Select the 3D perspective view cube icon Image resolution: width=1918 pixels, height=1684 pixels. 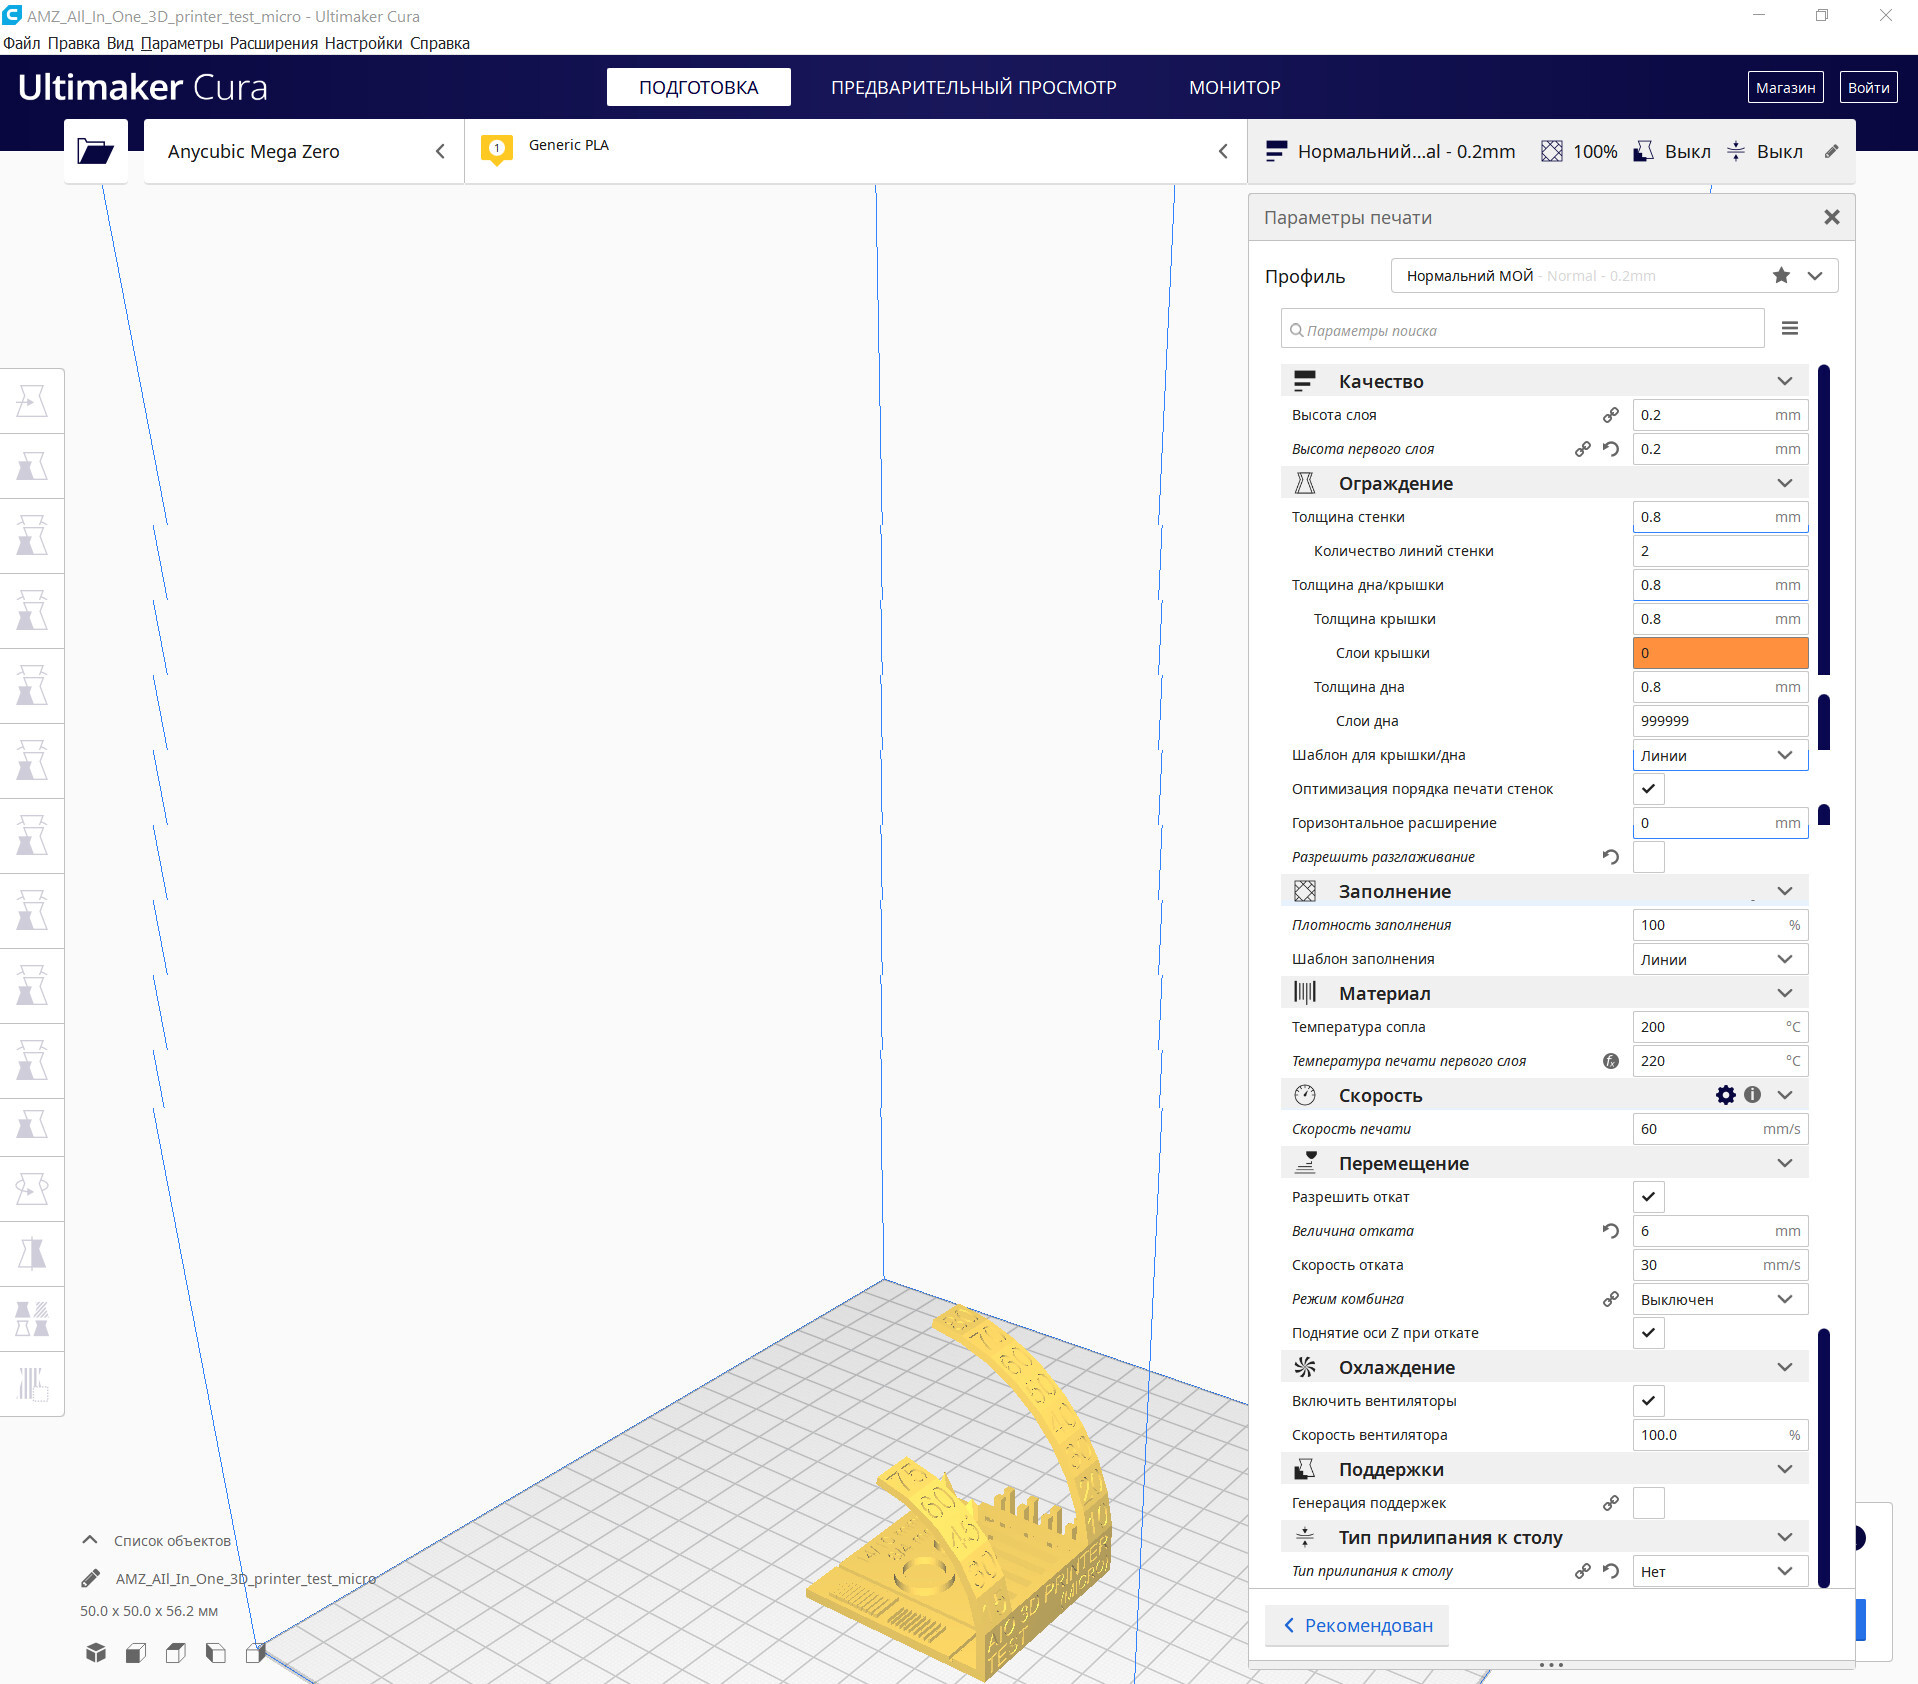(x=96, y=1652)
